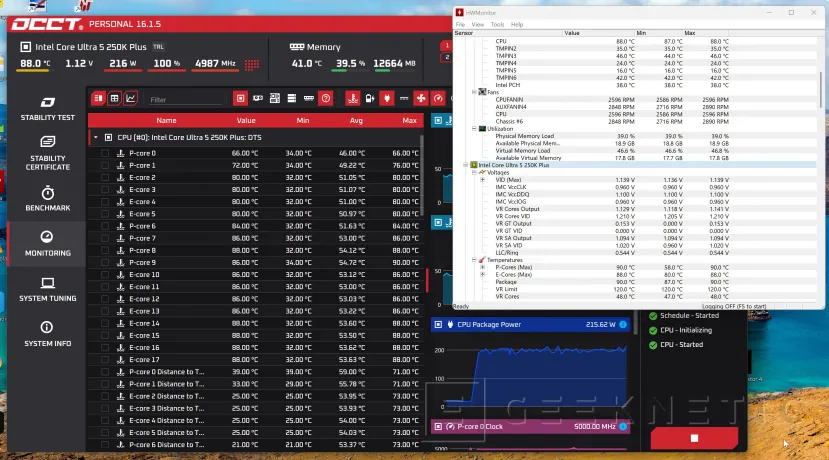The image size is (829, 460).
Task: Open the File menu in HWMonitor
Action: coord(460,24)
